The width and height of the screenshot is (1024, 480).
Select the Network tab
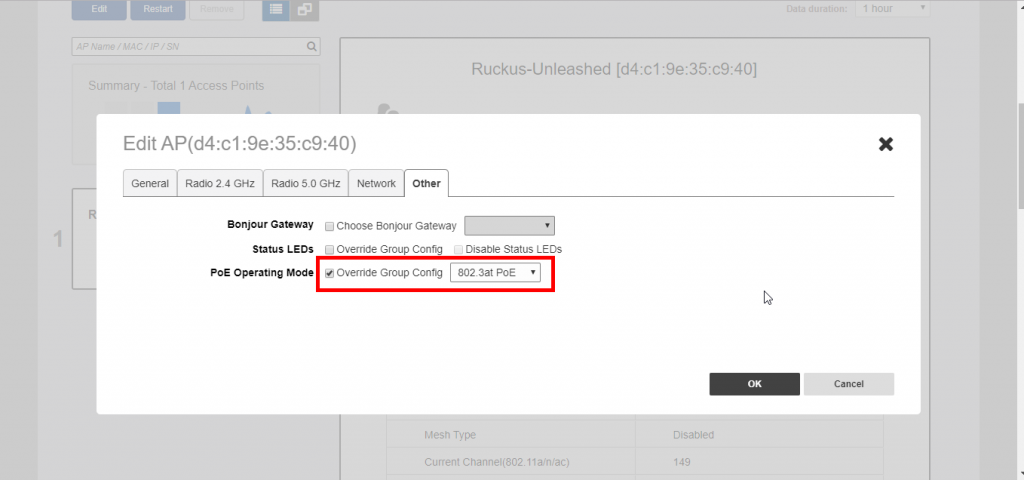(x=377, y=184)
